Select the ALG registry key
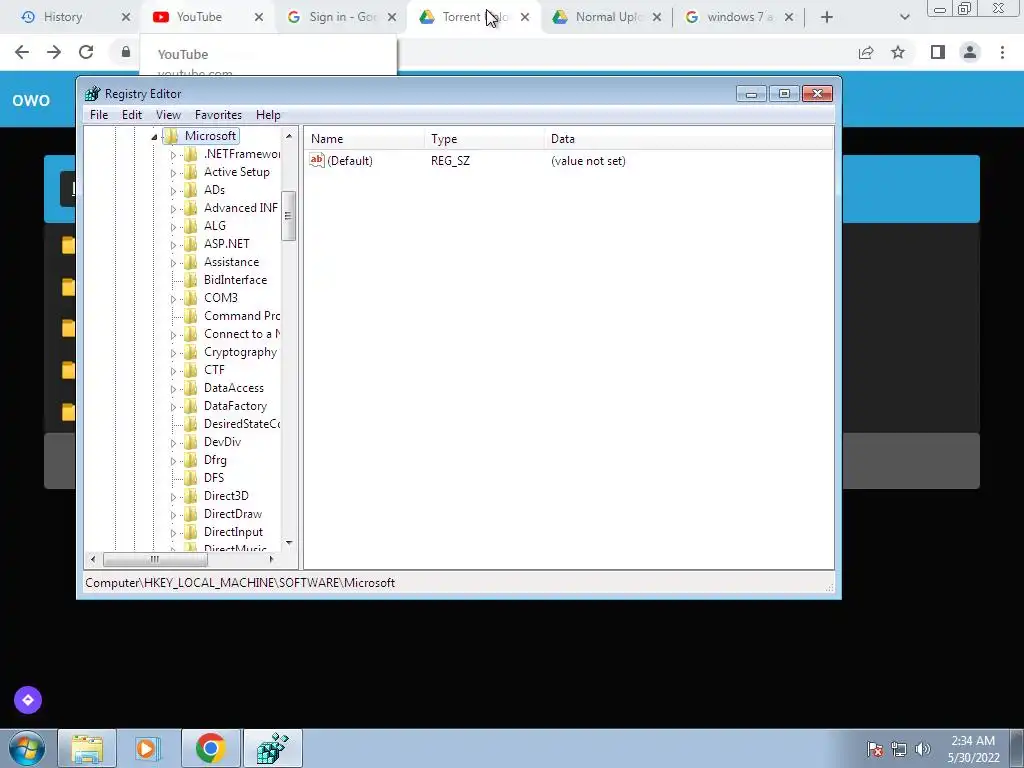 pyautogui.click(x=215, y=226)
